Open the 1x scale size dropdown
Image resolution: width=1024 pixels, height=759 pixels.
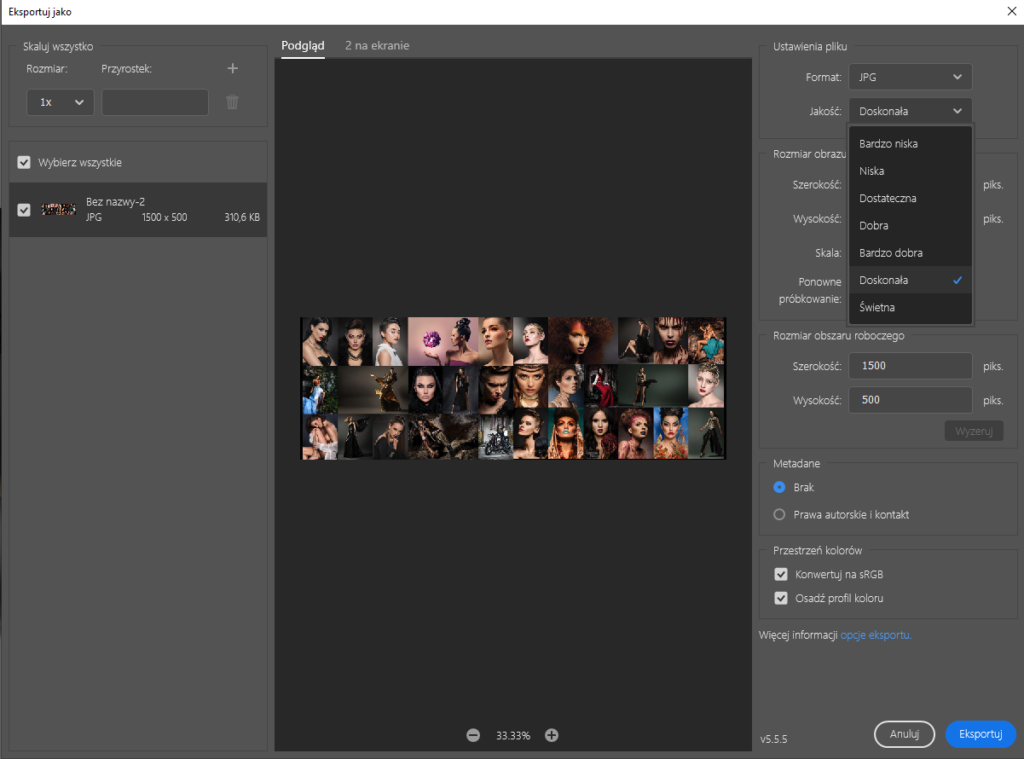pyautogui.click(x=60, y=102)
